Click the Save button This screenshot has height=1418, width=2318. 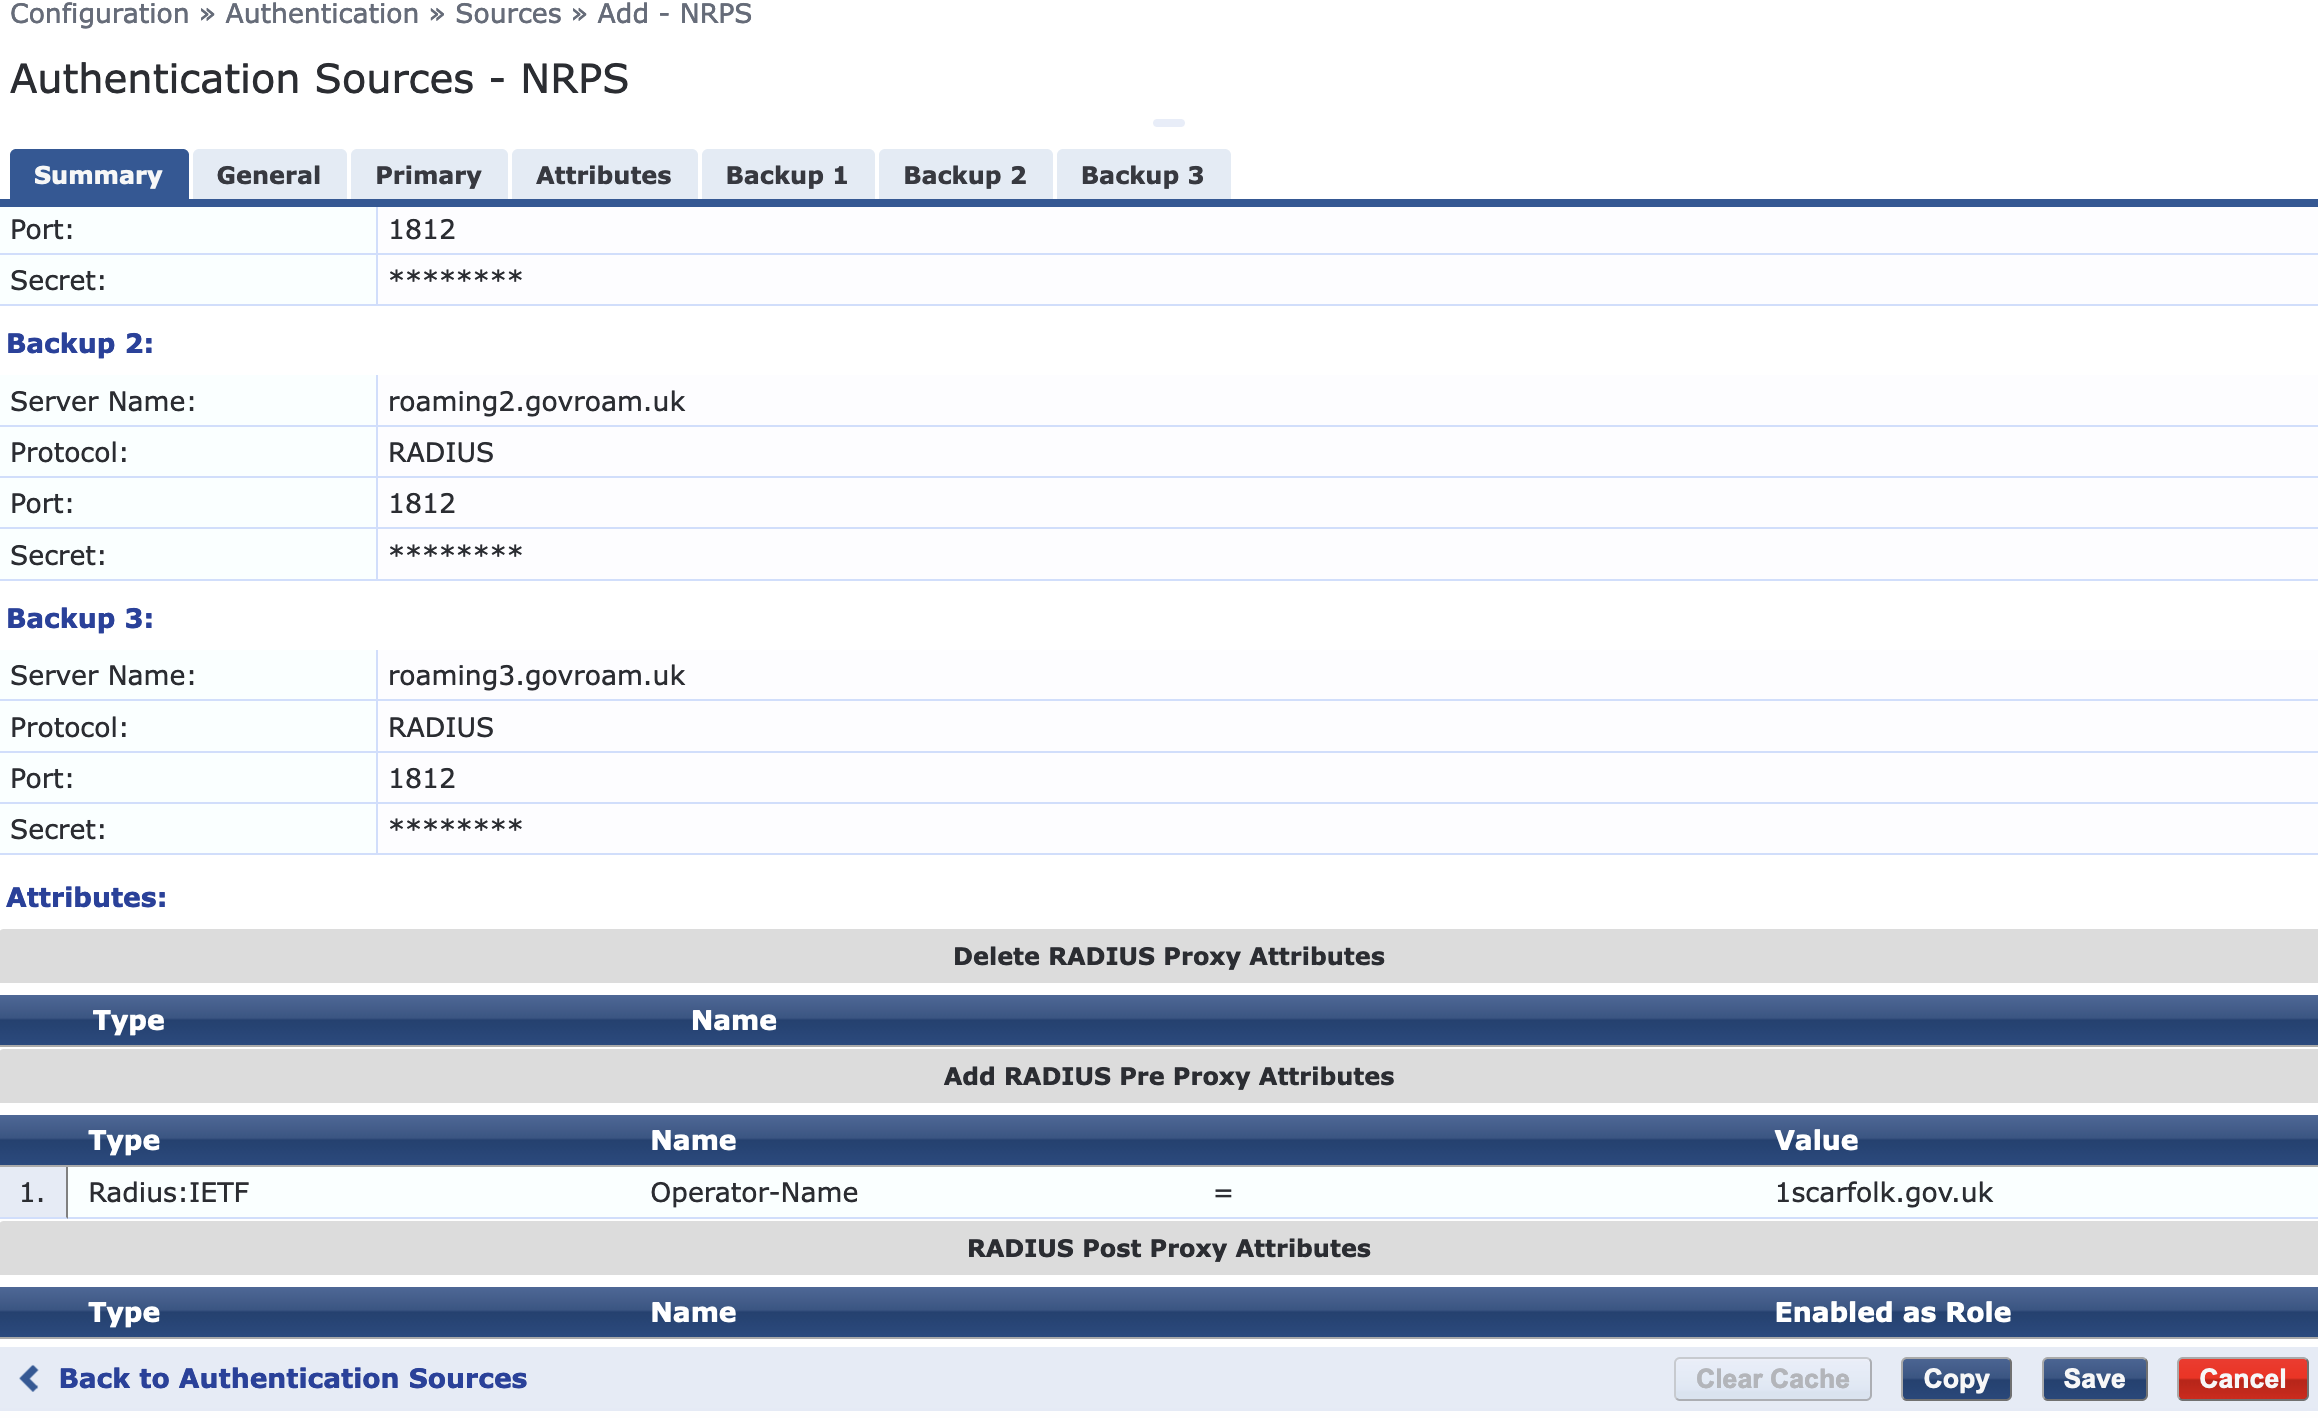2093,1378
